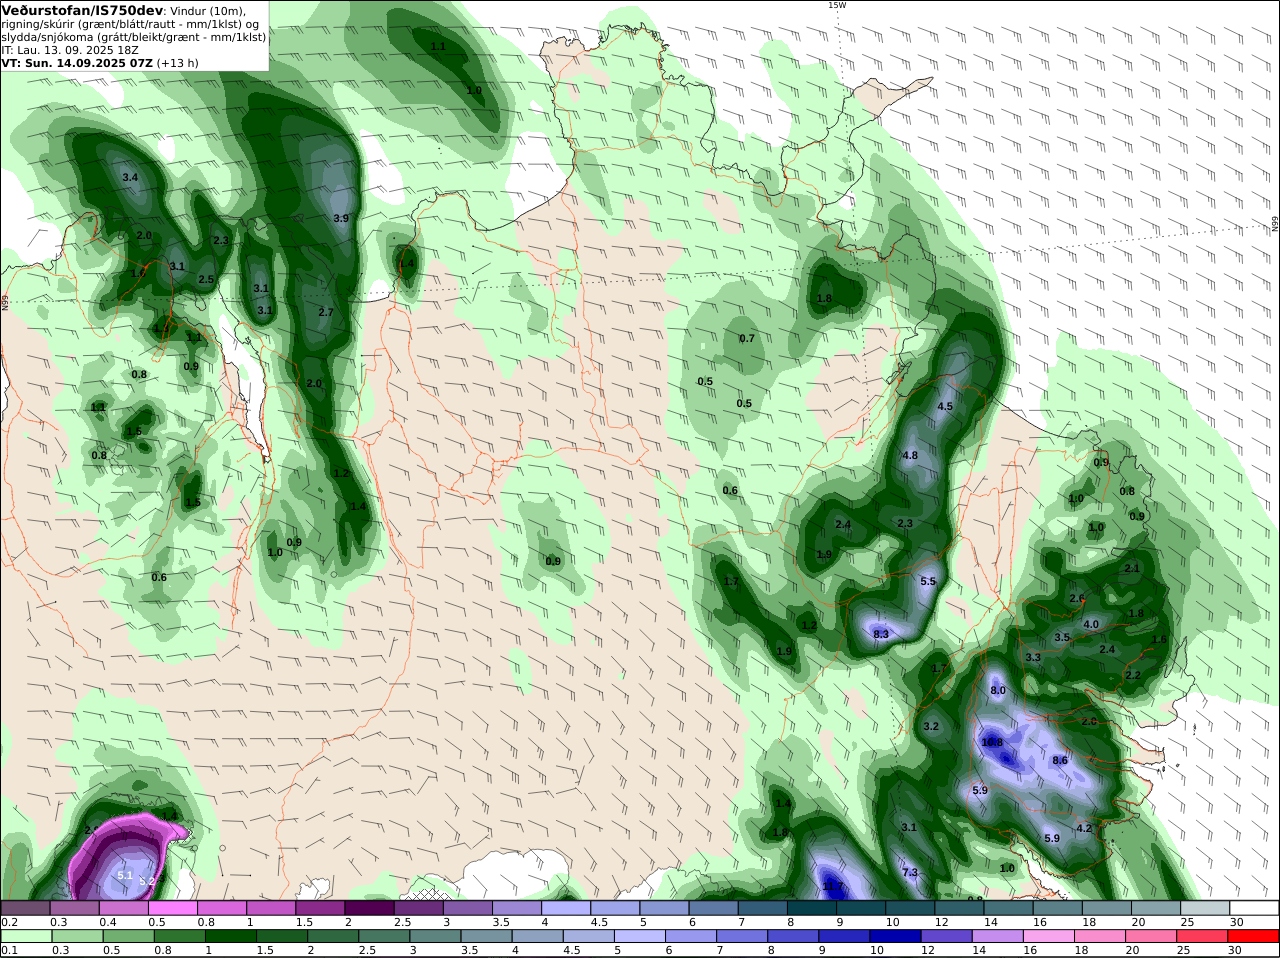The image size is (1280, 958).
Task: Click the "66N" latitude label on the right edge
Action: [x=1275, y=225]
